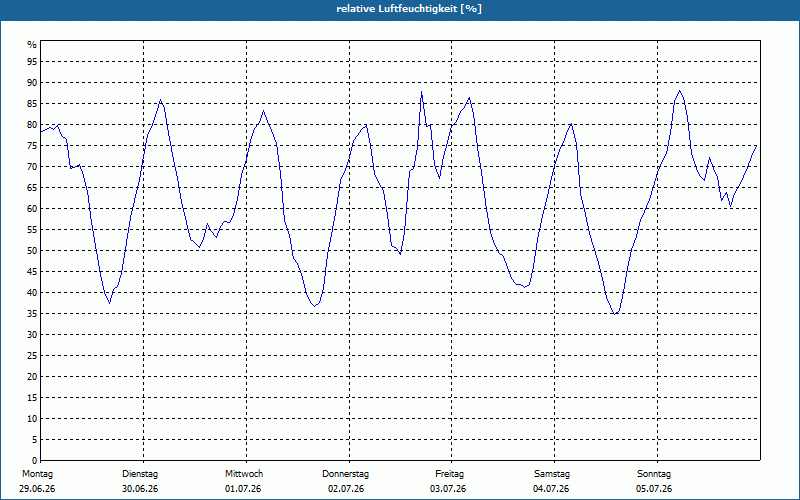Viewport: 800px width, 500px height.
Task: Click the '%' unit label on the y-axis
Action: 32,45
